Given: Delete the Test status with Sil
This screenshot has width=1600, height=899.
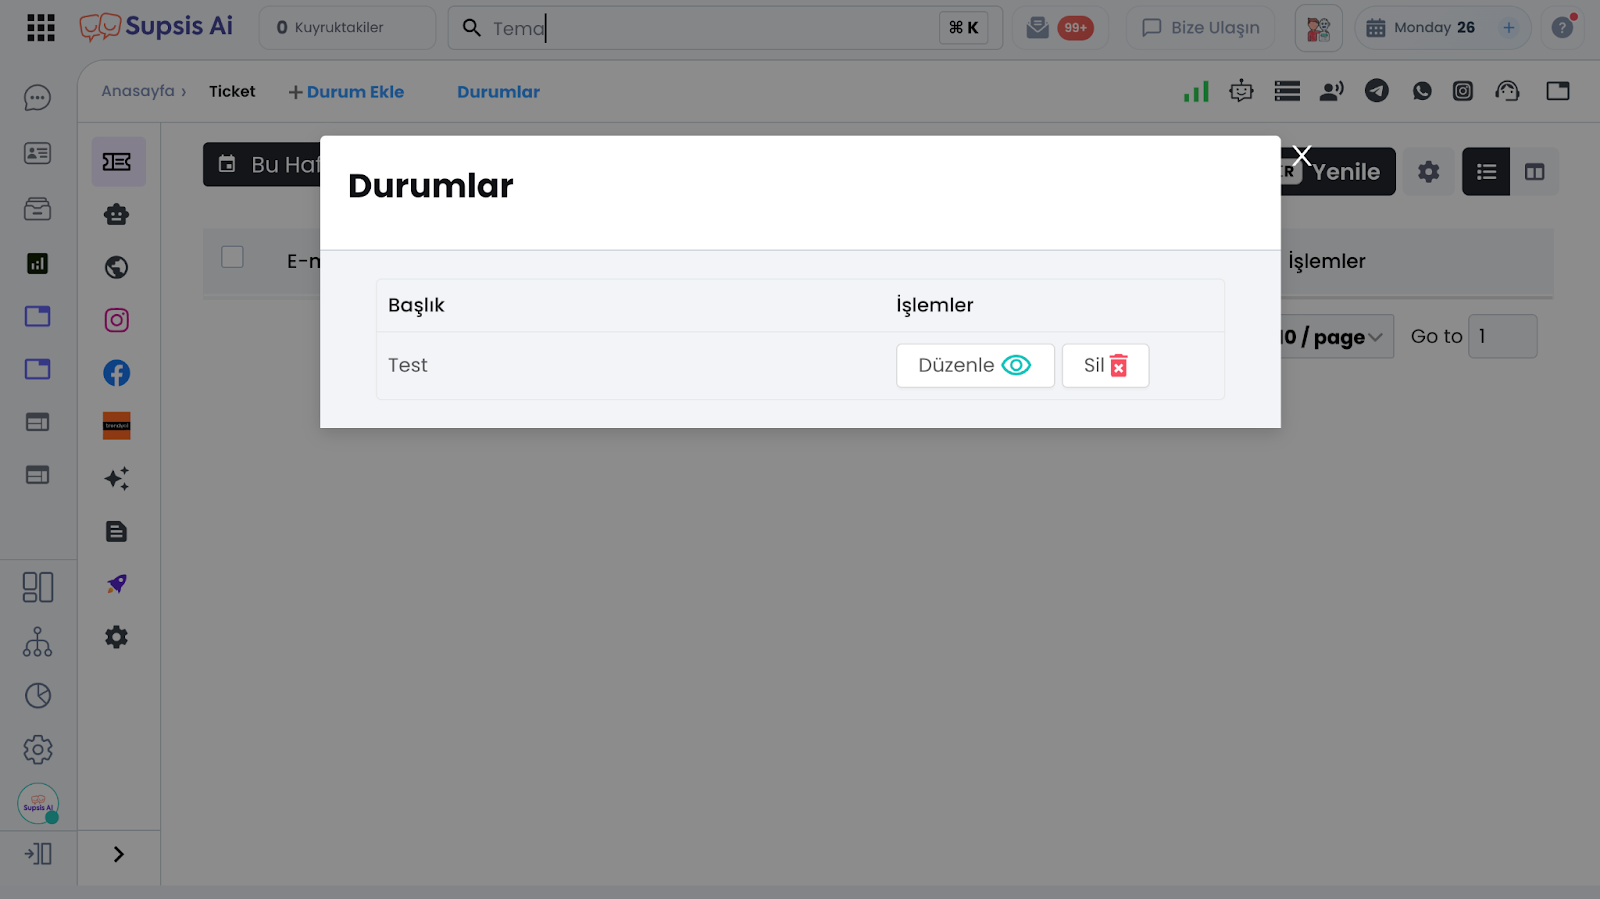Looking at the screenshot, I should (1105, 366).
